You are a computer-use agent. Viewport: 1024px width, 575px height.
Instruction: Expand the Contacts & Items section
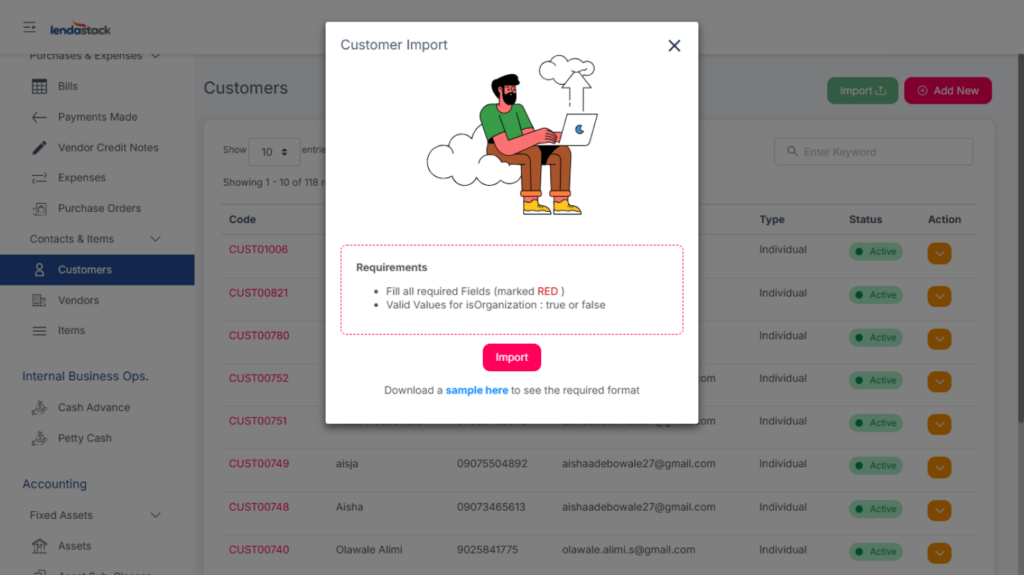tap(155, 239)
